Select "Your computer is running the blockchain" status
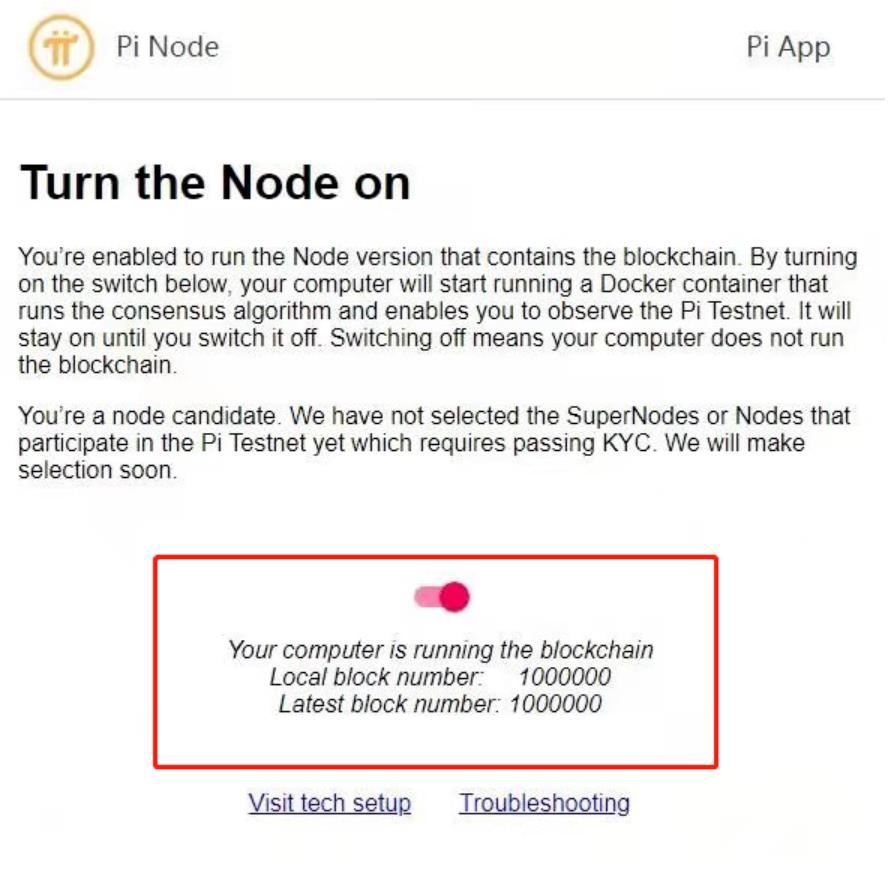Viewport: 892px width, 869px height. [x=441, y=649]
